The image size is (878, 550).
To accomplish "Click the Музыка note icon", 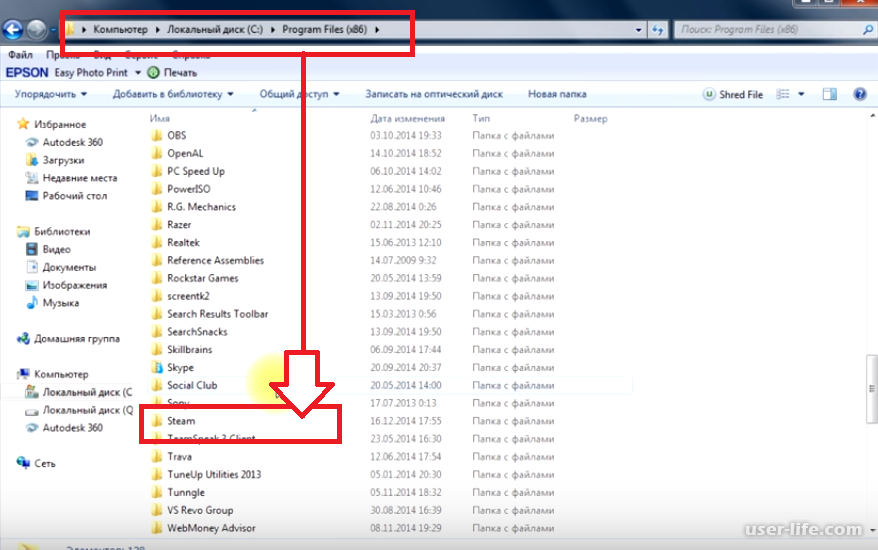I will coord(32,303).
